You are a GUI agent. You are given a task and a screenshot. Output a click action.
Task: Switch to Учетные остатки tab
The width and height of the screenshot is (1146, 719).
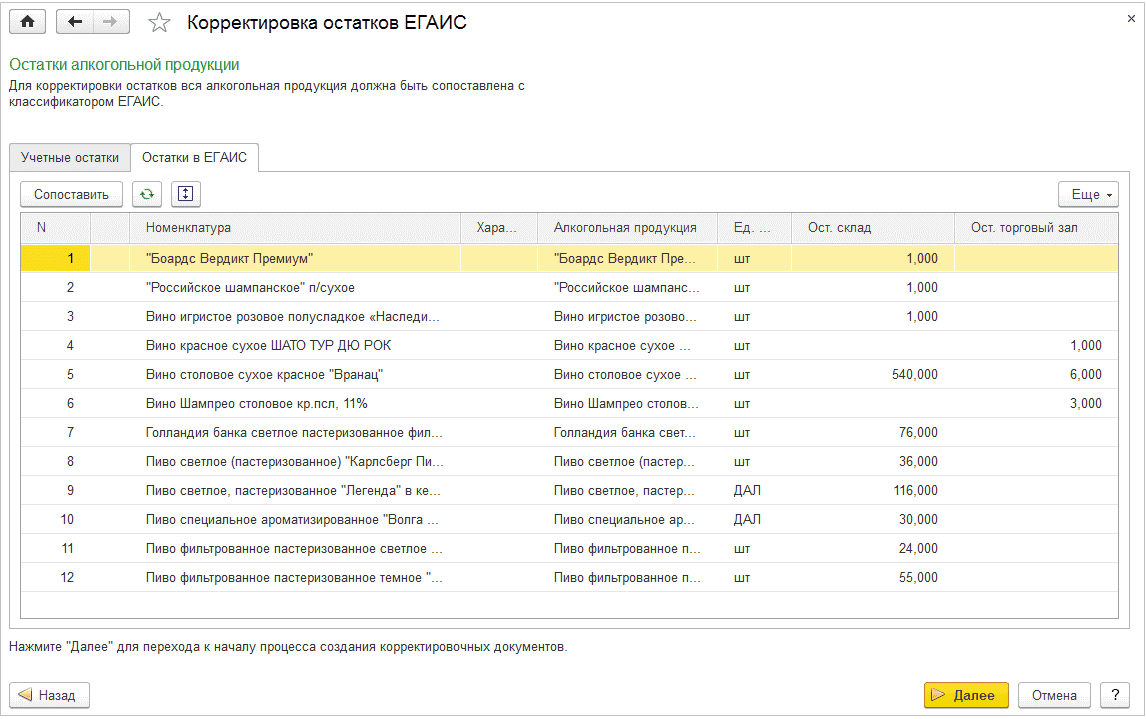point(70,158)
